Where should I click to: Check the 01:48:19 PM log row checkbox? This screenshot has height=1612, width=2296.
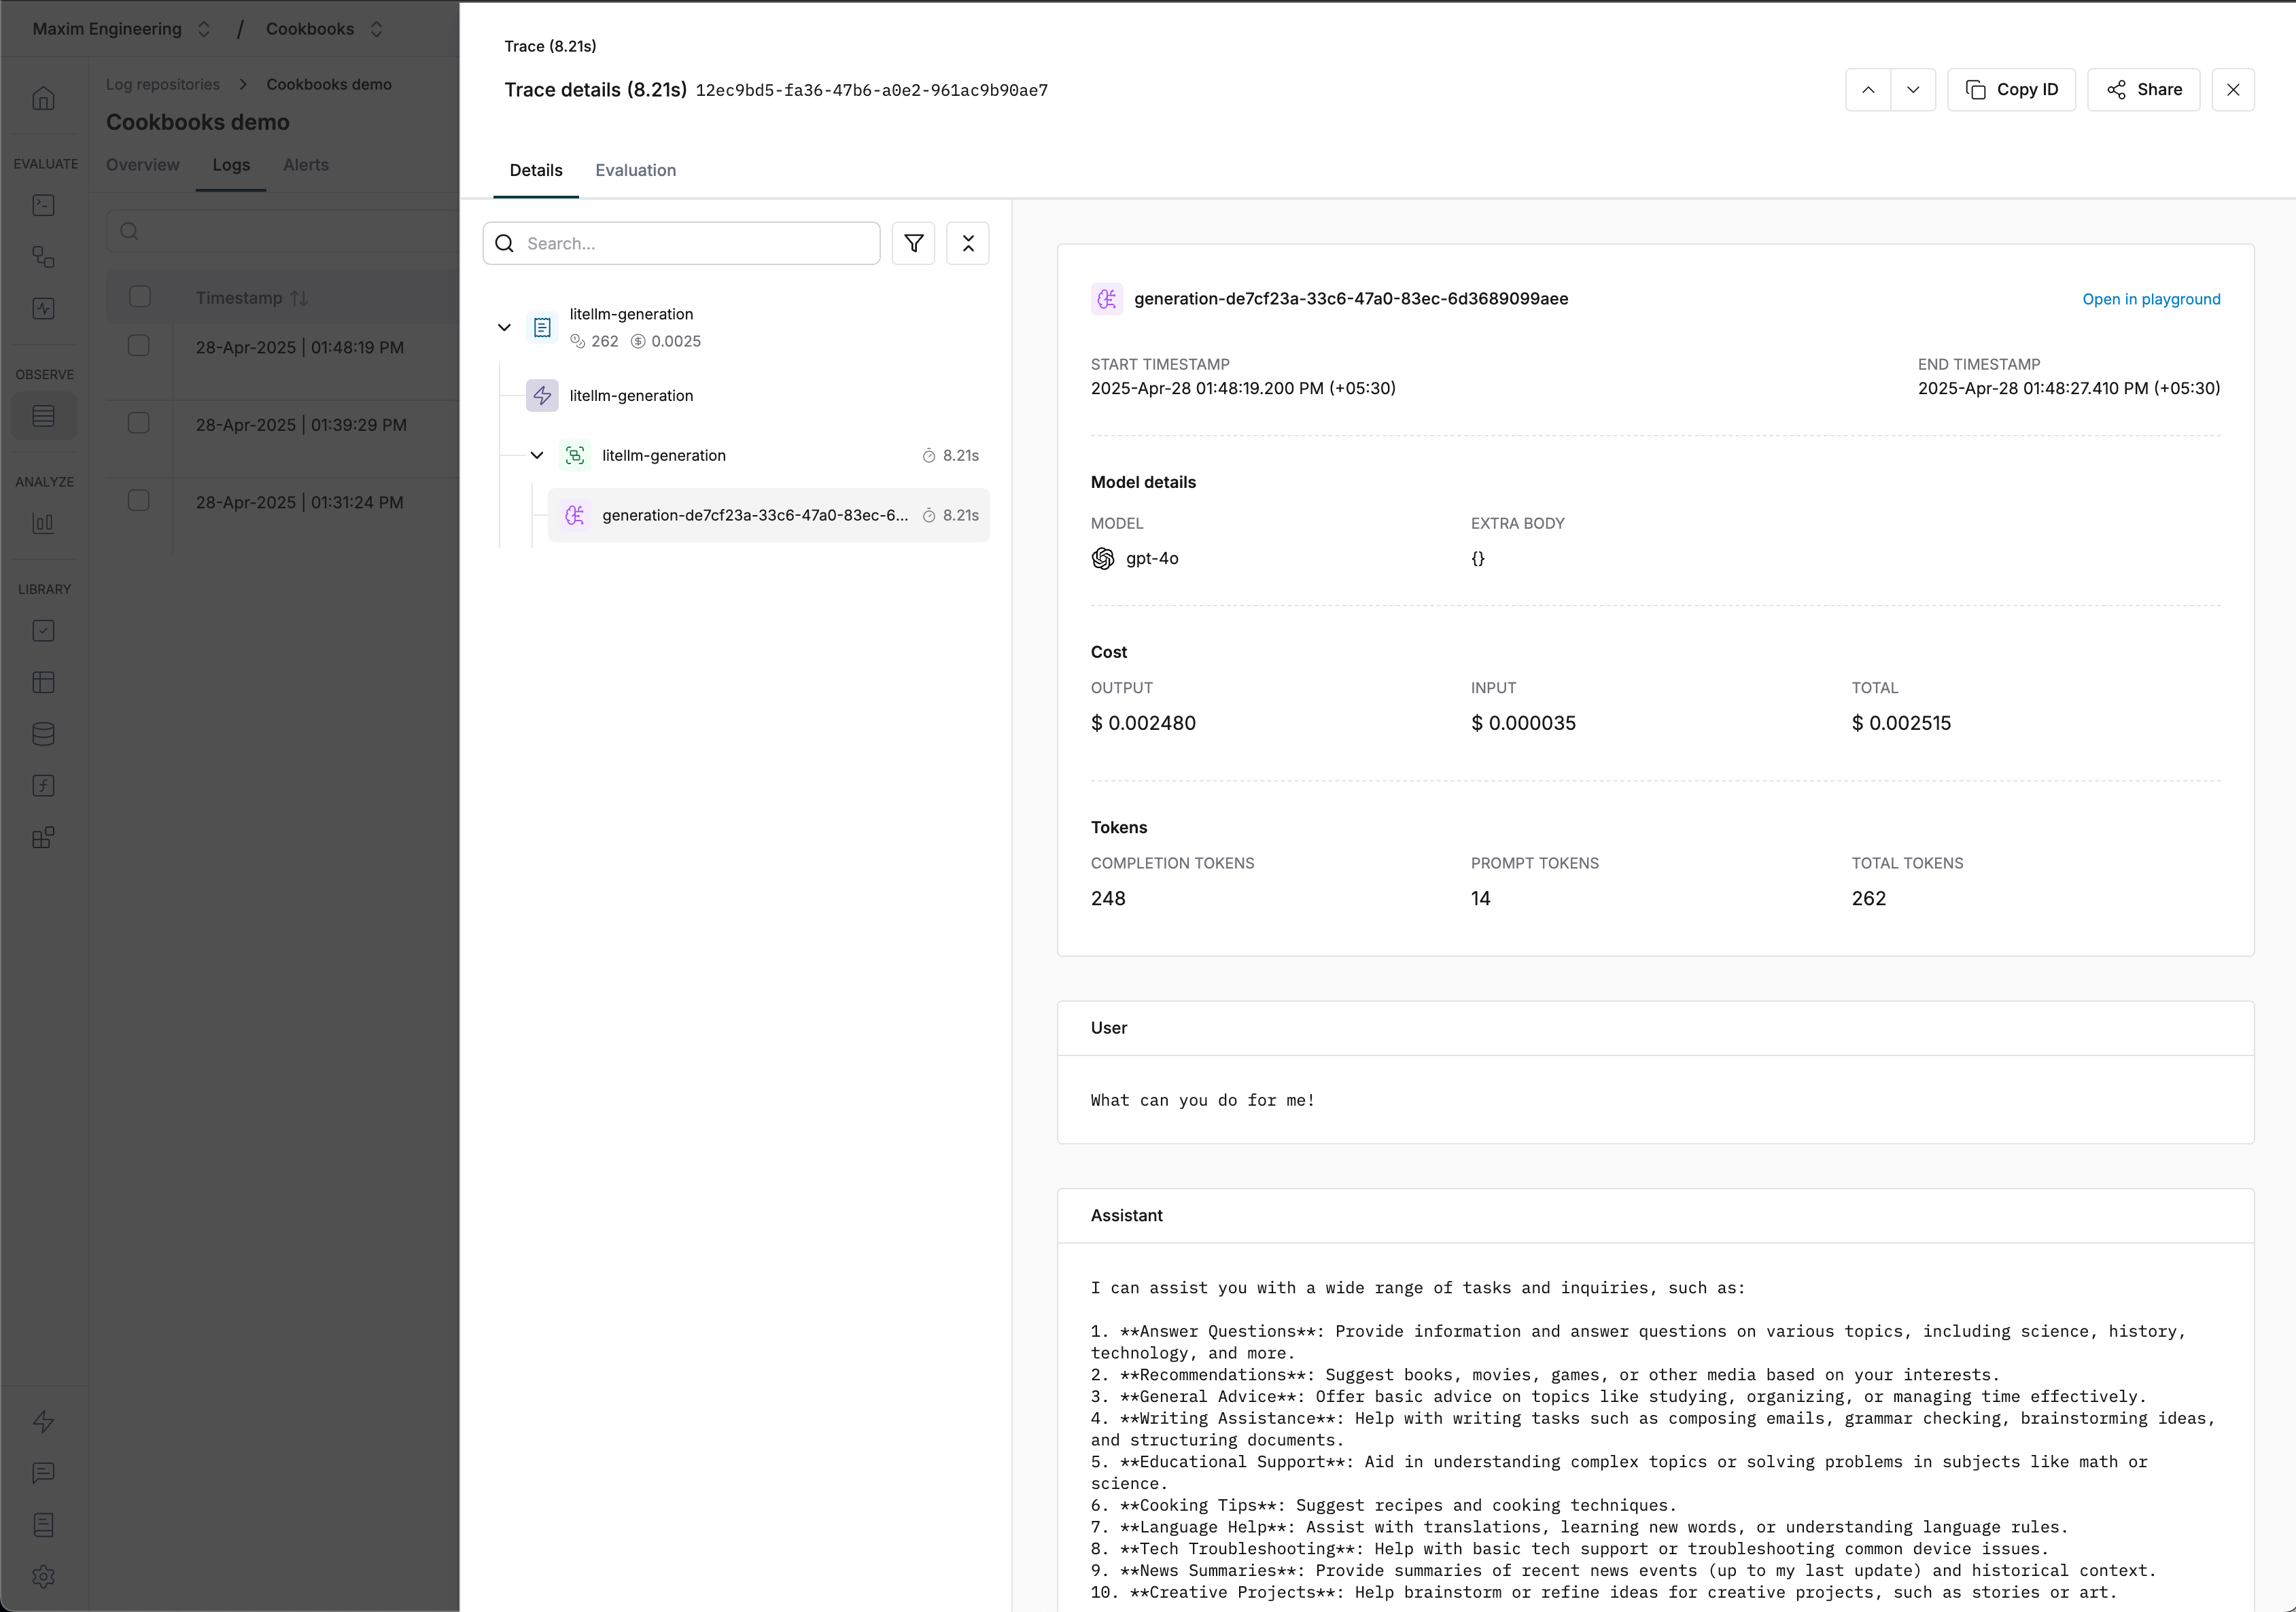(139, 346)
